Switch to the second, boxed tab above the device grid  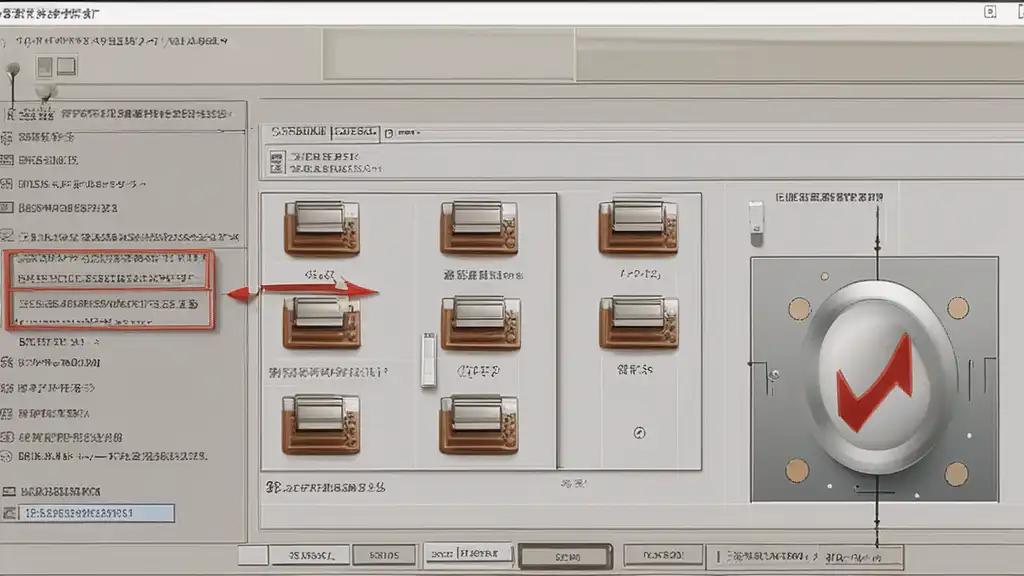click(355, 132)
